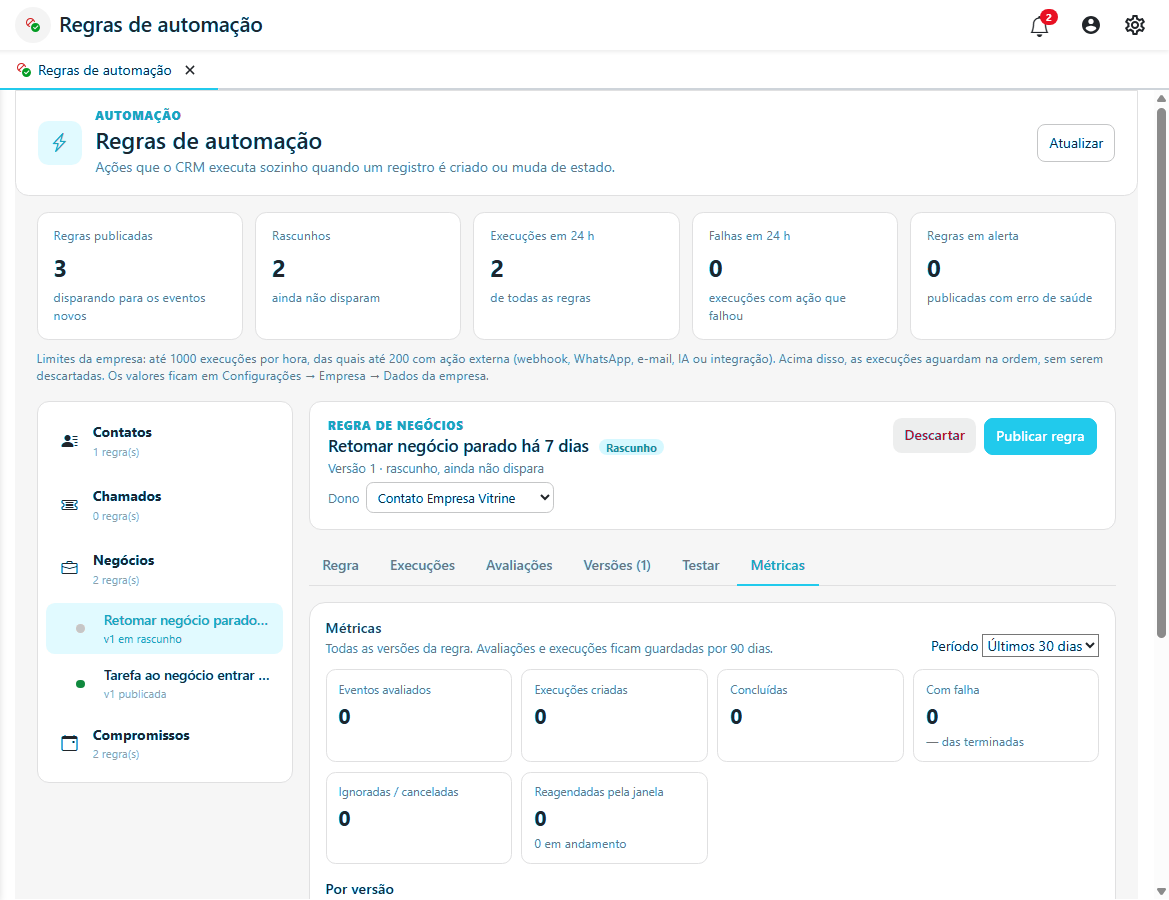Select the Negócios category
Screen dimensions: 1169x900
pyautogui.click(x=165, y=569)
